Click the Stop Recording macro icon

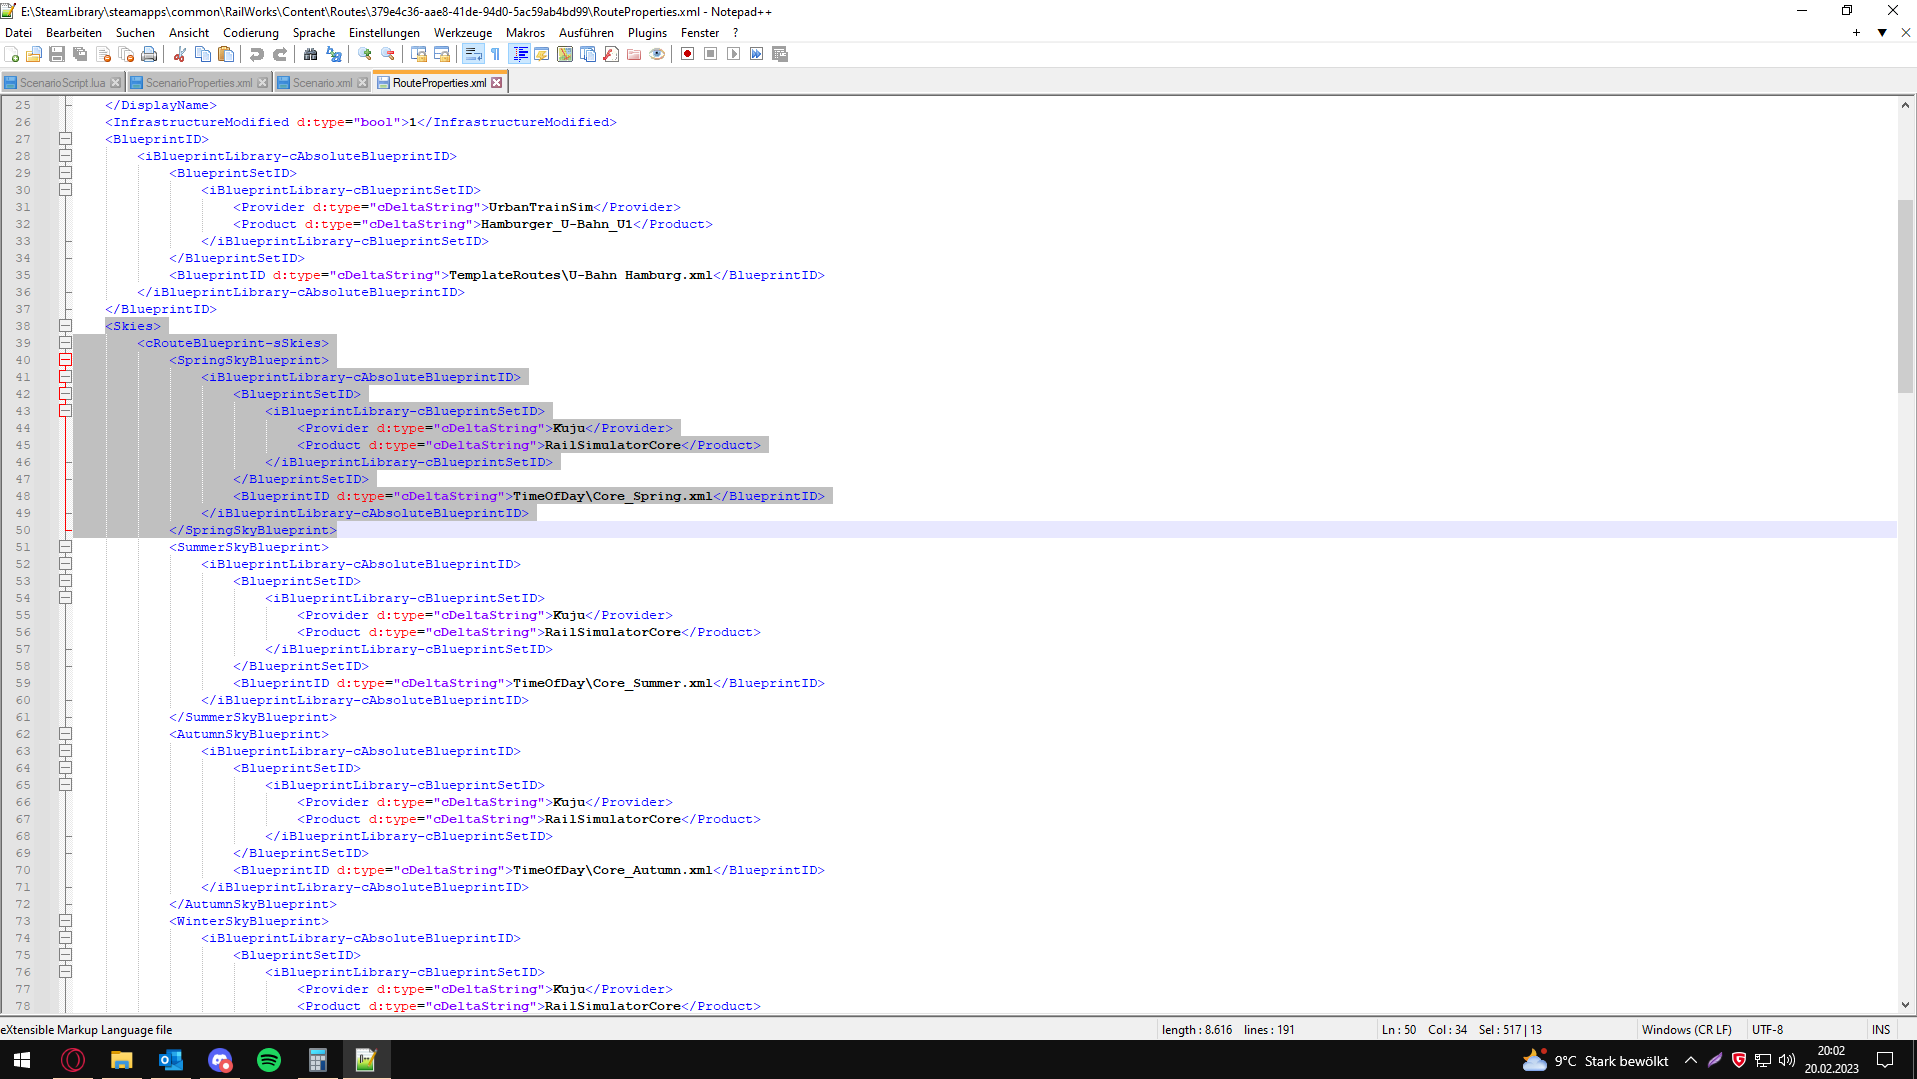click(711, 54)
